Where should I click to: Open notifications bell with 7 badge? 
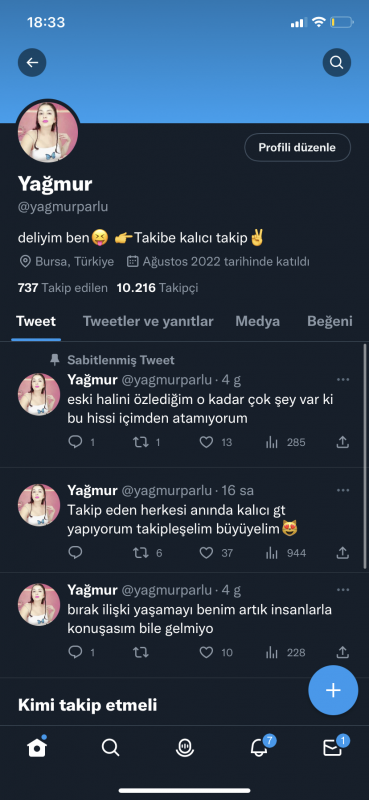[260, 747]
